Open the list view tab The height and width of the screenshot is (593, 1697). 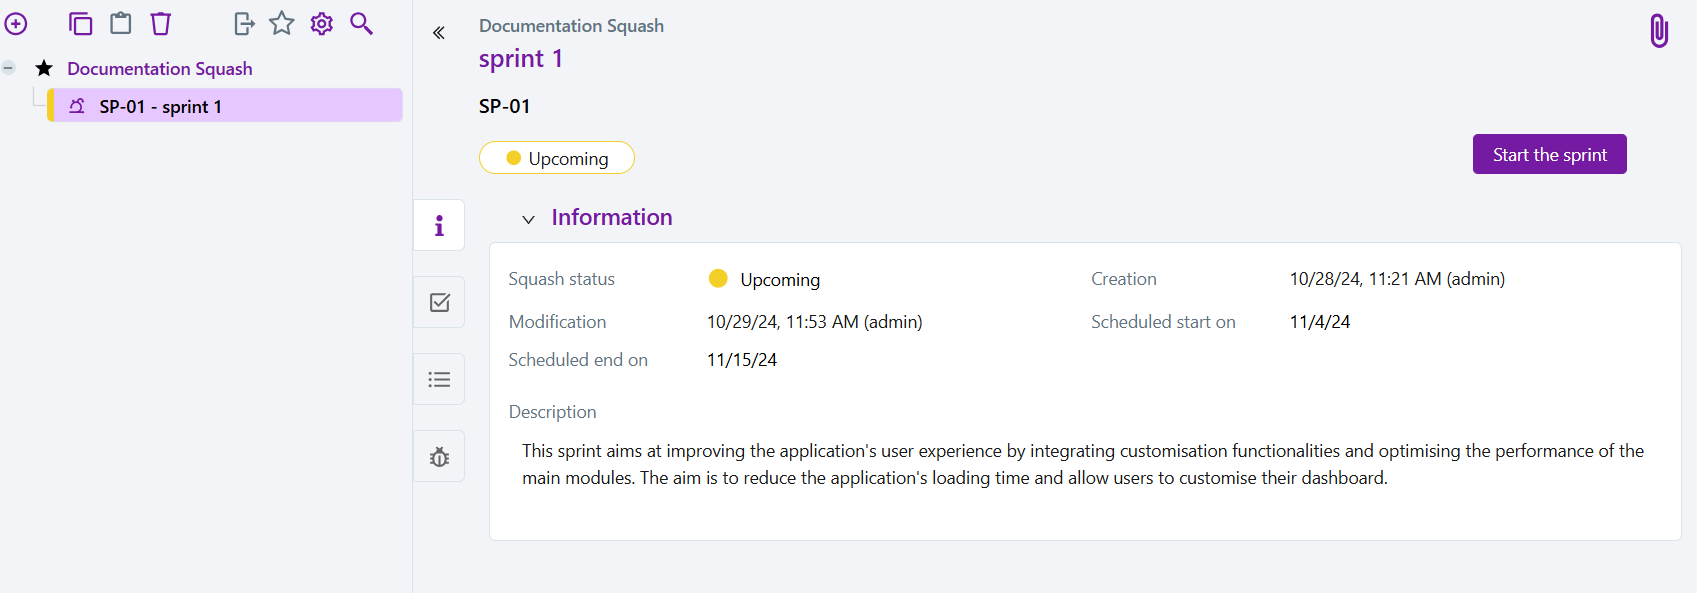(x=439, y=379)
